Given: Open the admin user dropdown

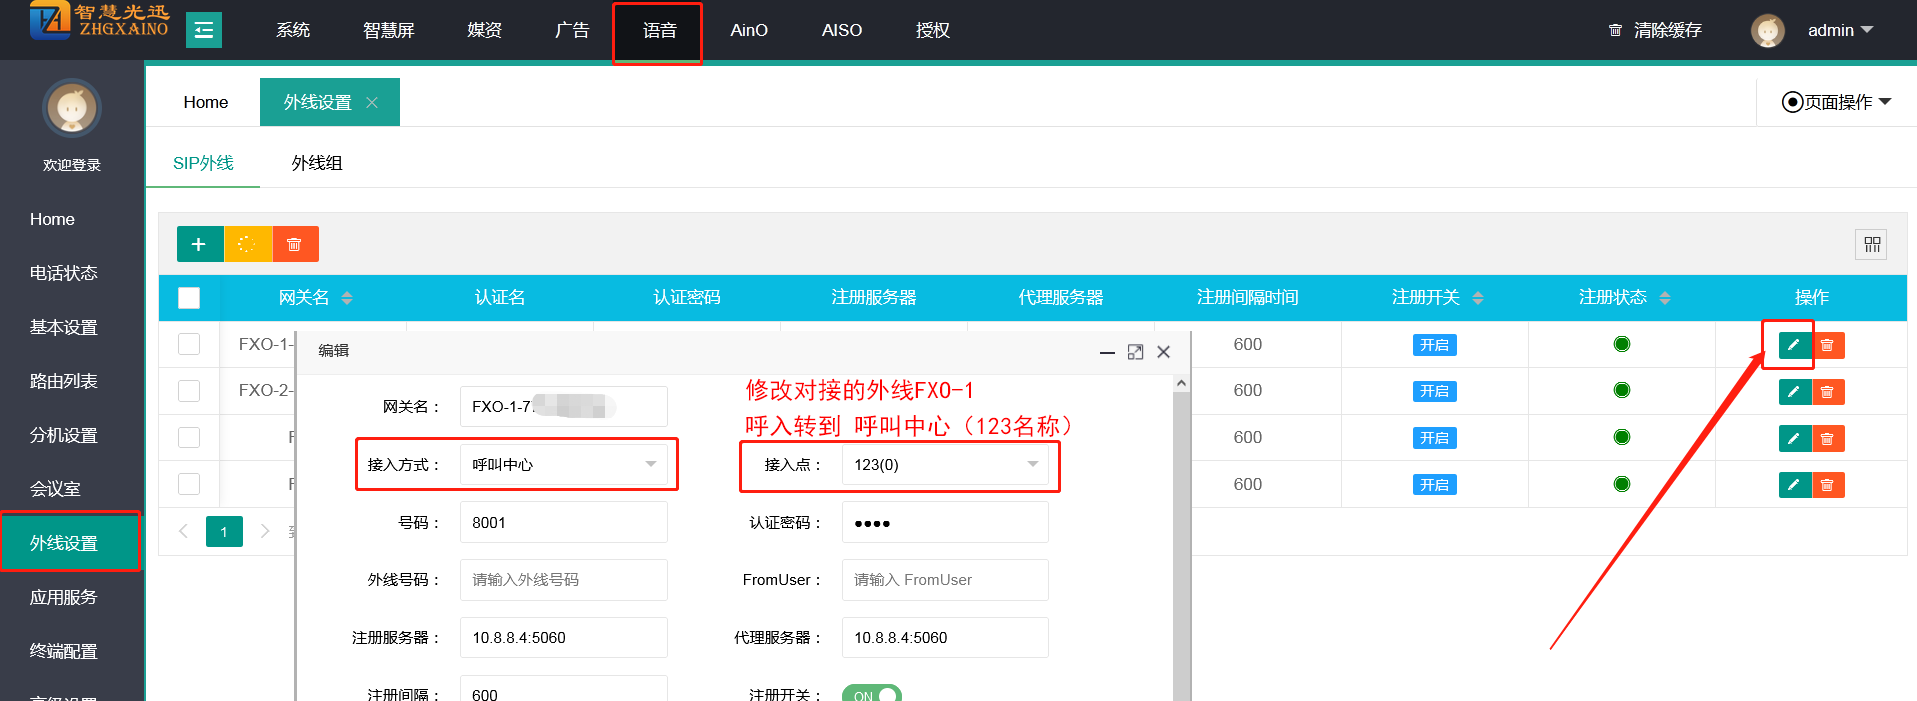Looking at the screenshot, I should coord(1839,31).
